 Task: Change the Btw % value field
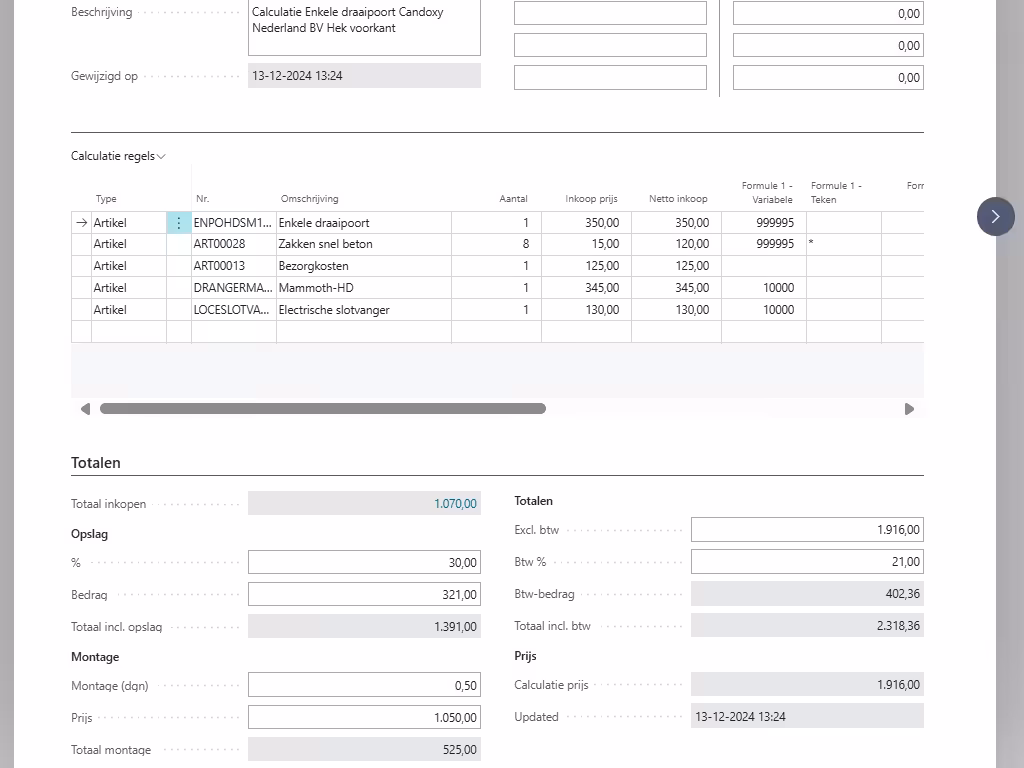[x=806, y=562]
